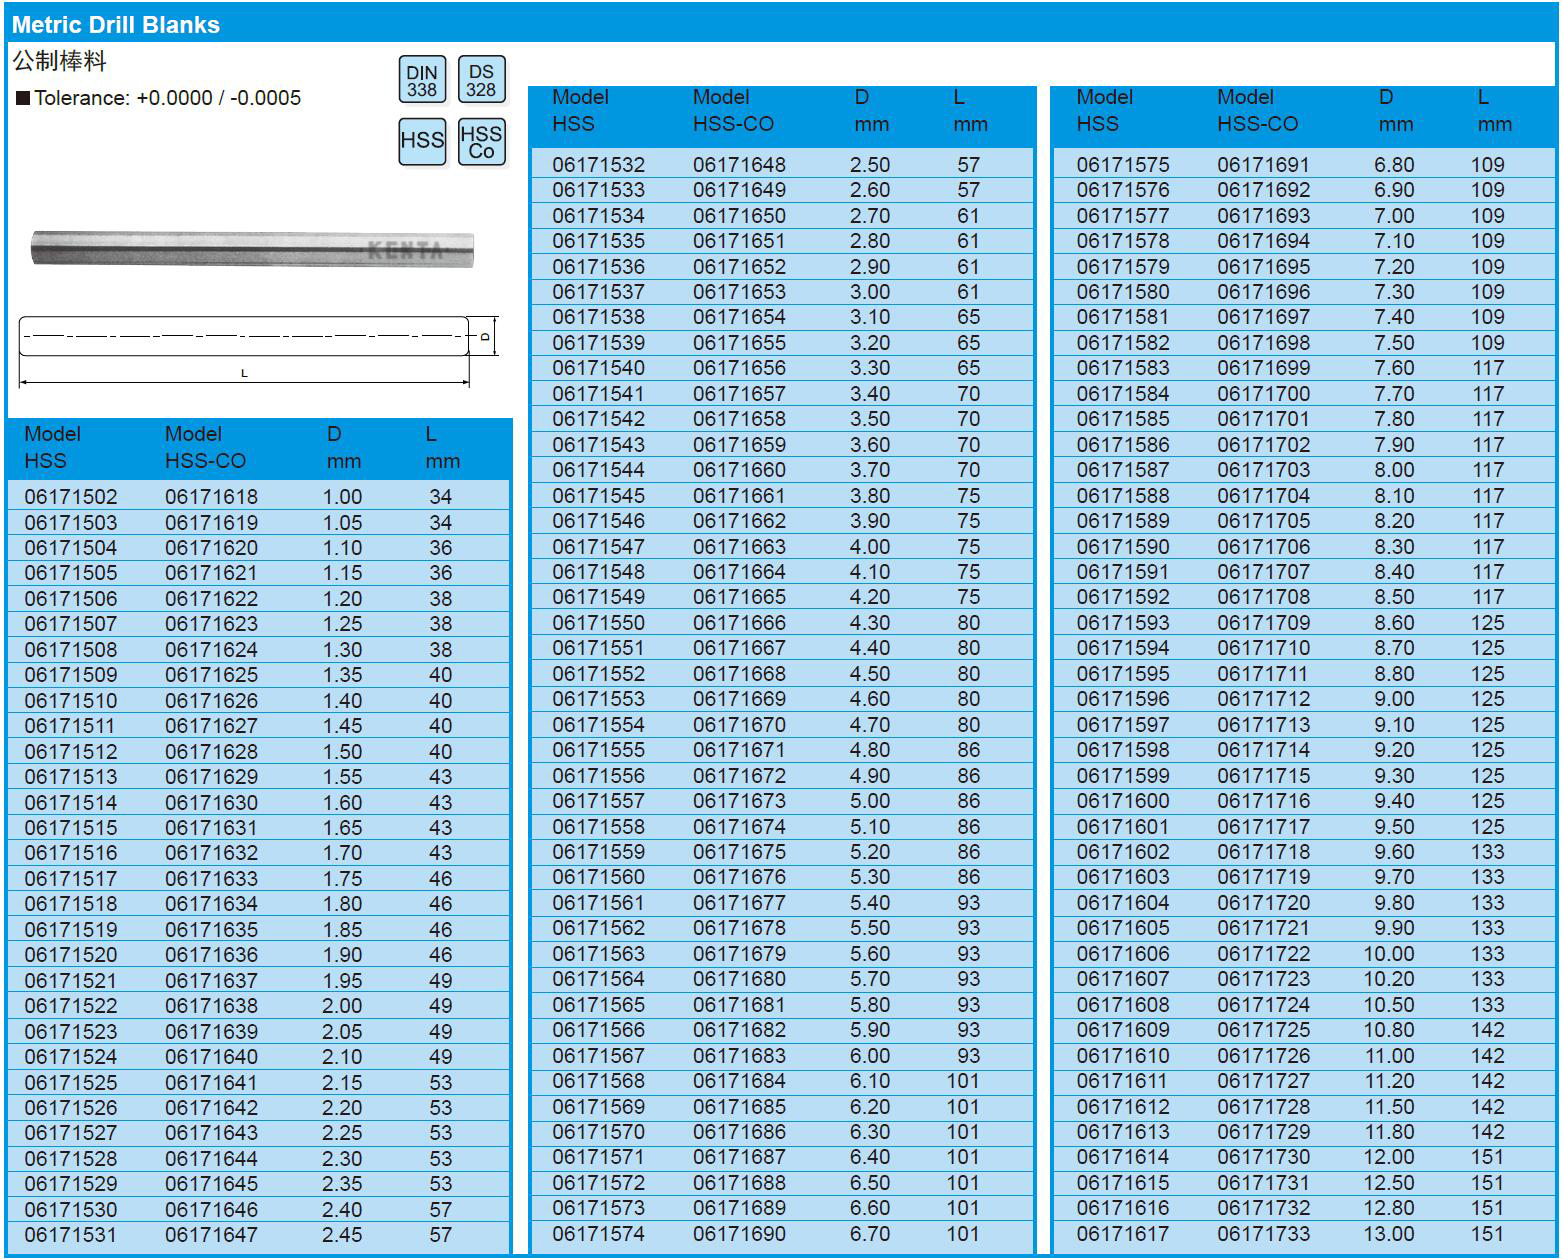The height and width of the screenshot is (1259, 1563).
Task: Click model 06171606 for 10.00 mm
Action: pos(1122,954)
